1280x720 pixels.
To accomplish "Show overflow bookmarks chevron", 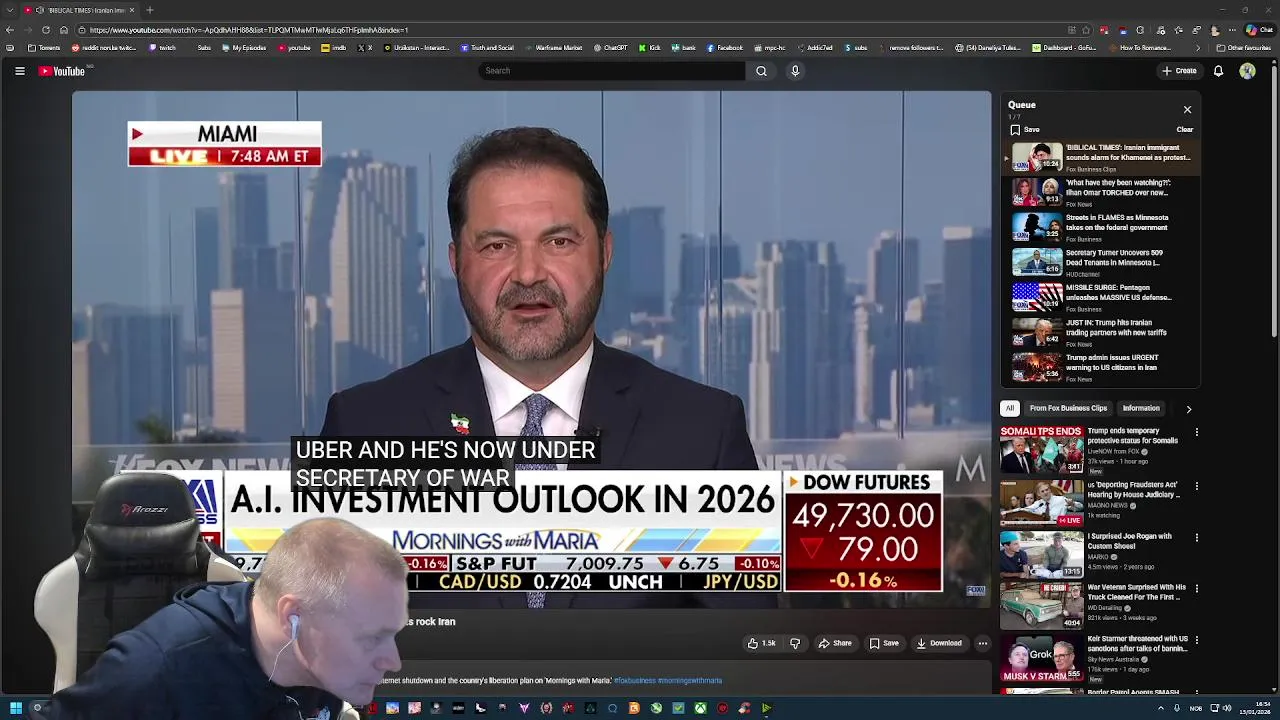I will coord(1198,48).
